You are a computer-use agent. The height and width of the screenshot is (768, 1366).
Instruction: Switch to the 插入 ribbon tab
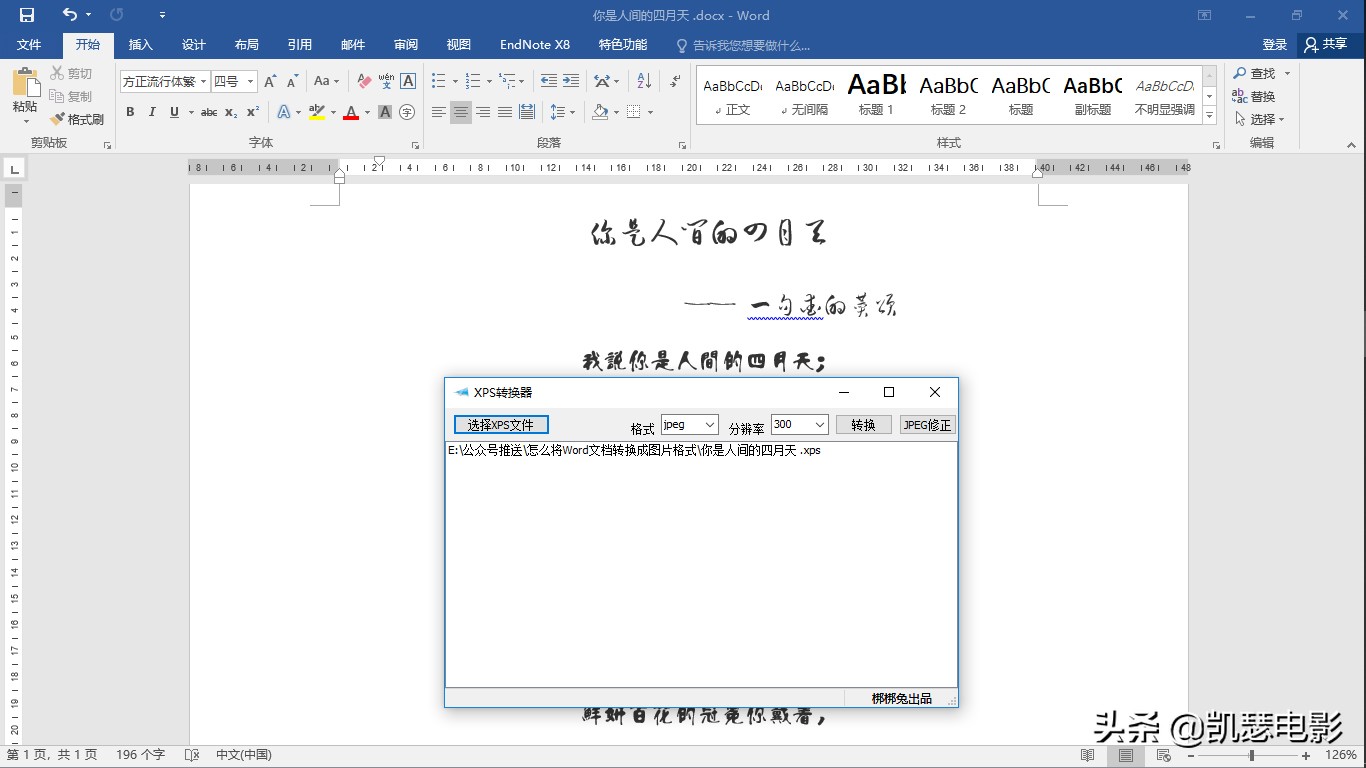139,45
